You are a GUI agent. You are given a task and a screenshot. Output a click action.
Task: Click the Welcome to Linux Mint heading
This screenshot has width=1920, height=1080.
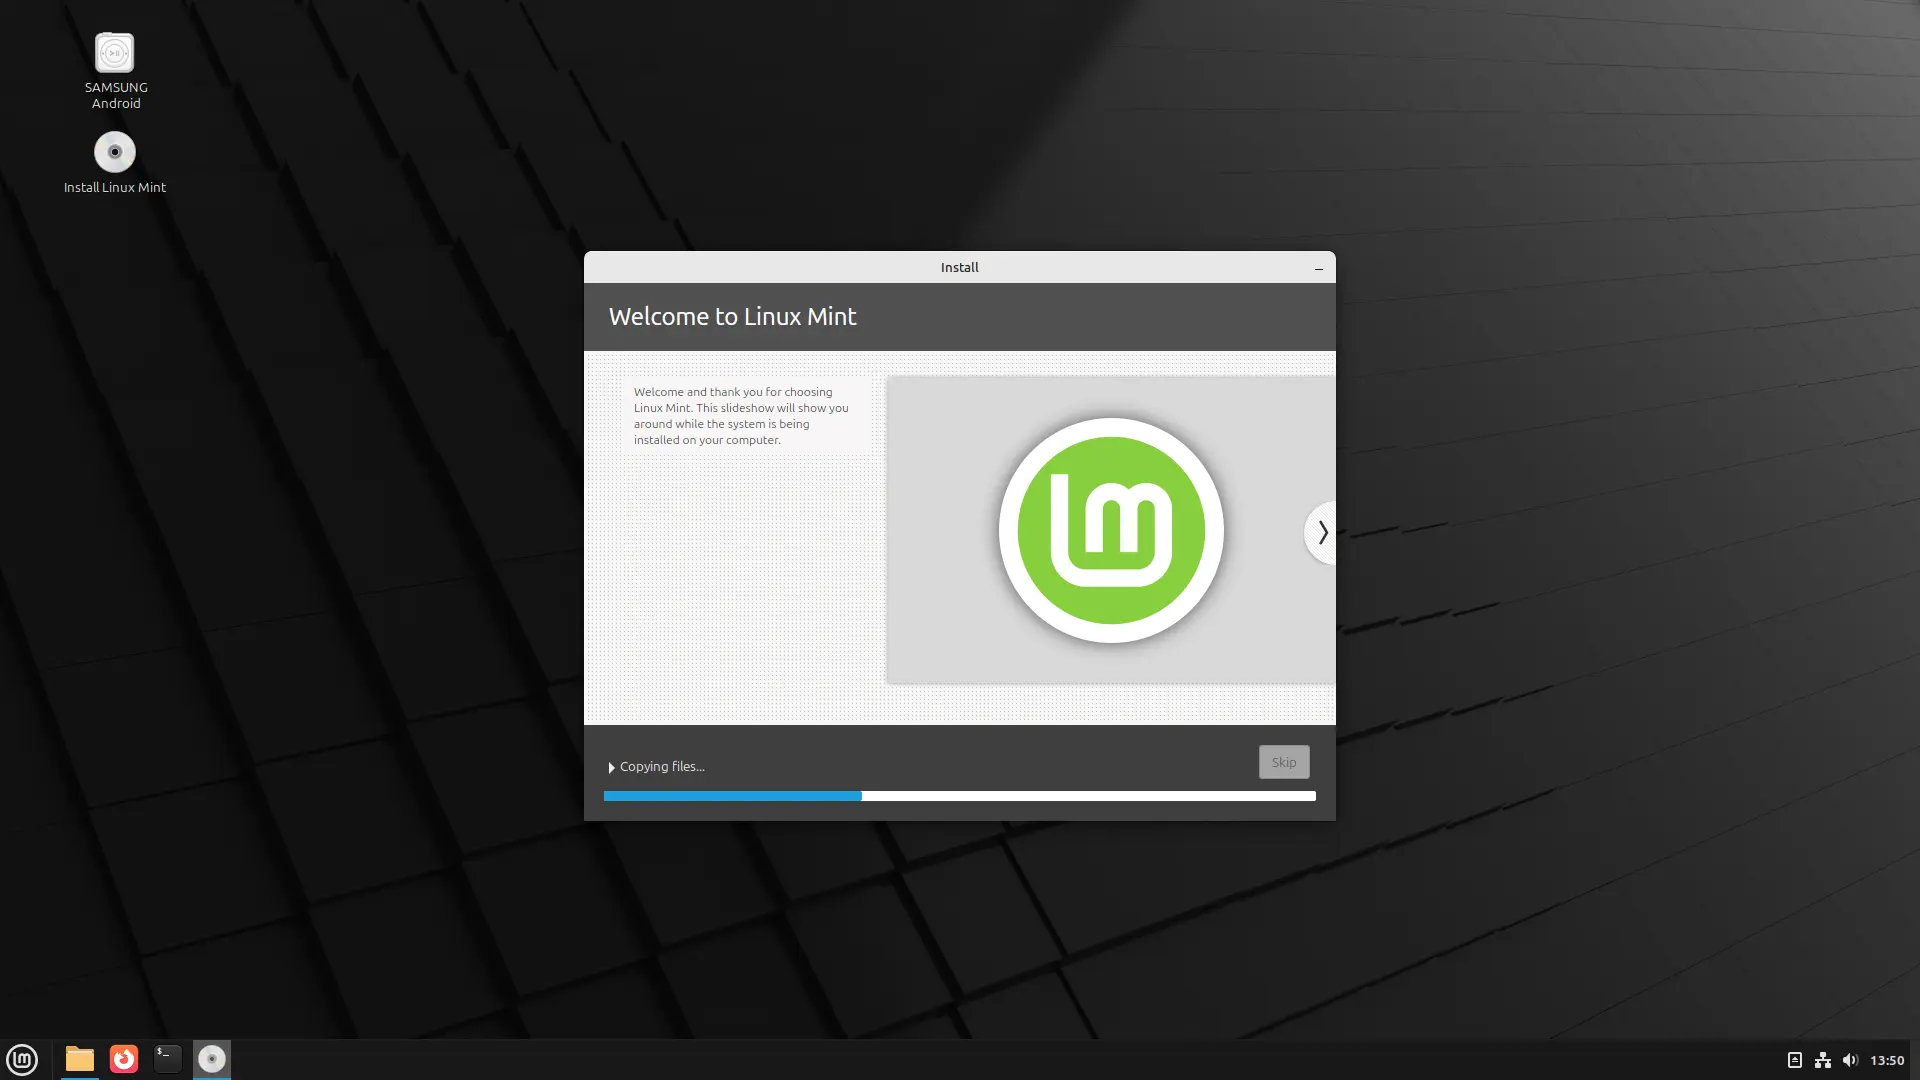[x=733, y=316]
